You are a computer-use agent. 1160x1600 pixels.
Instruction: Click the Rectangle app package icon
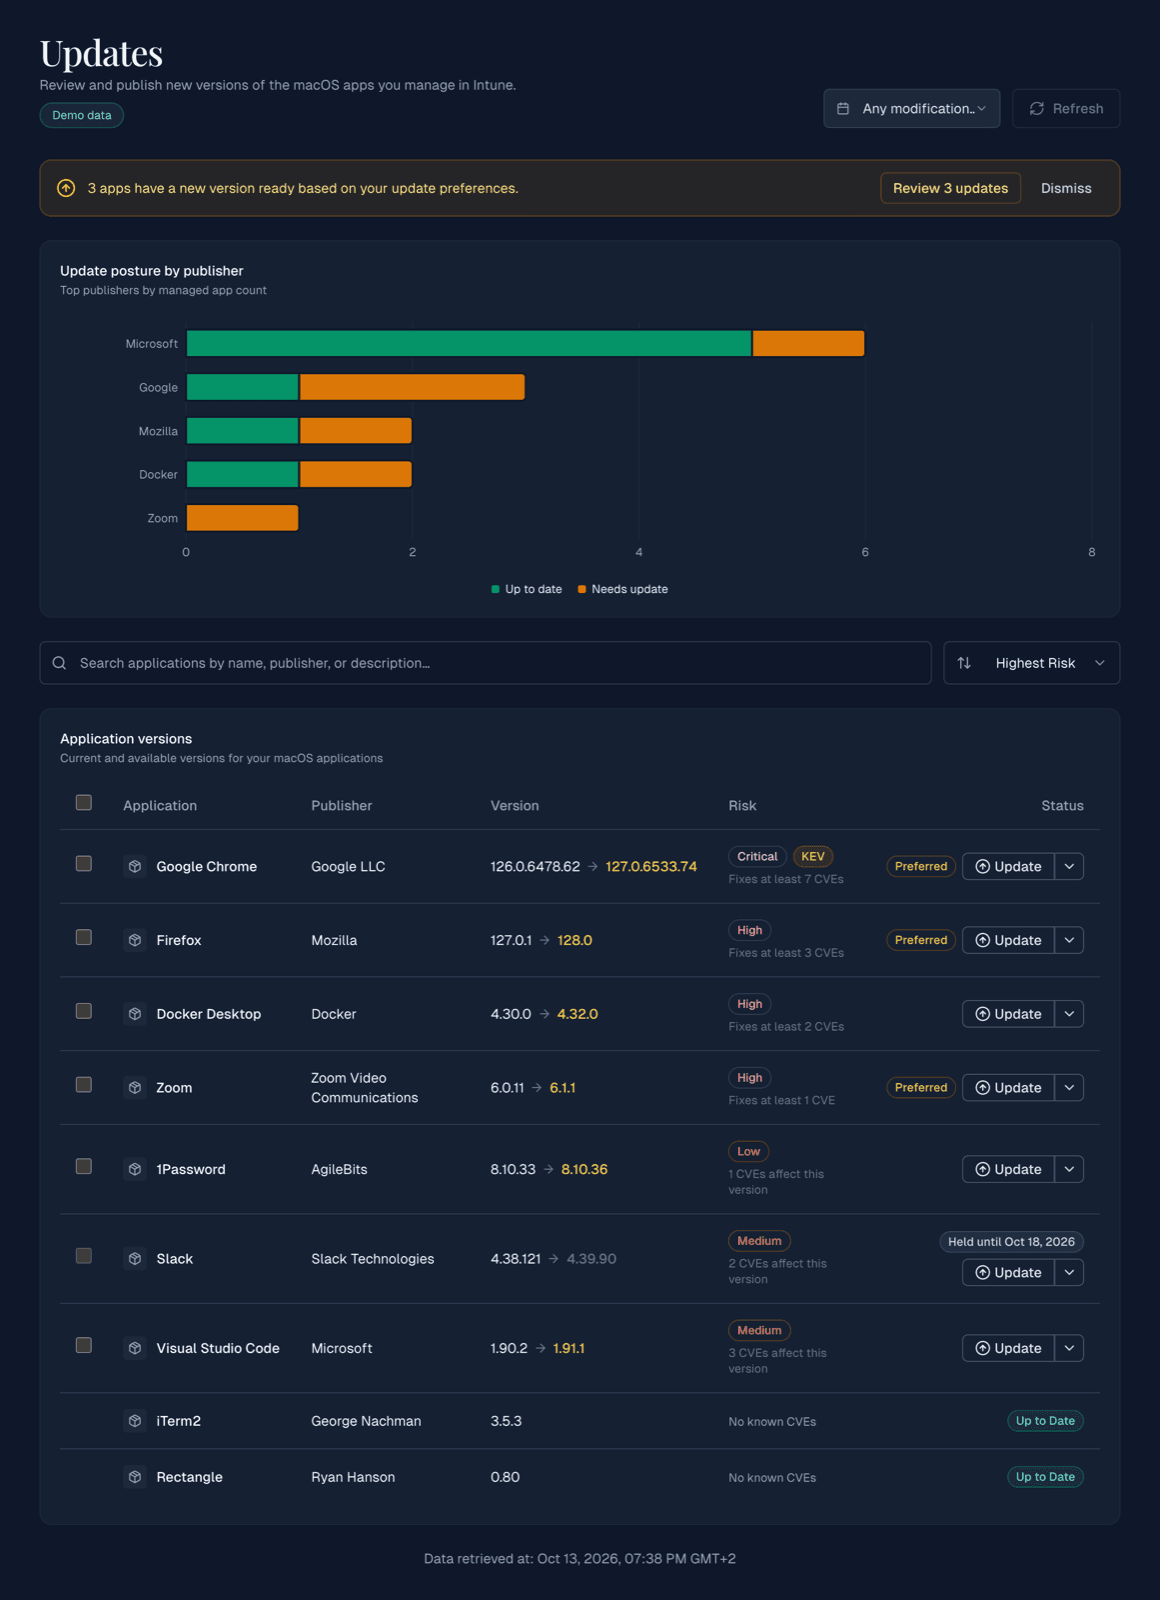[135, 1477]
